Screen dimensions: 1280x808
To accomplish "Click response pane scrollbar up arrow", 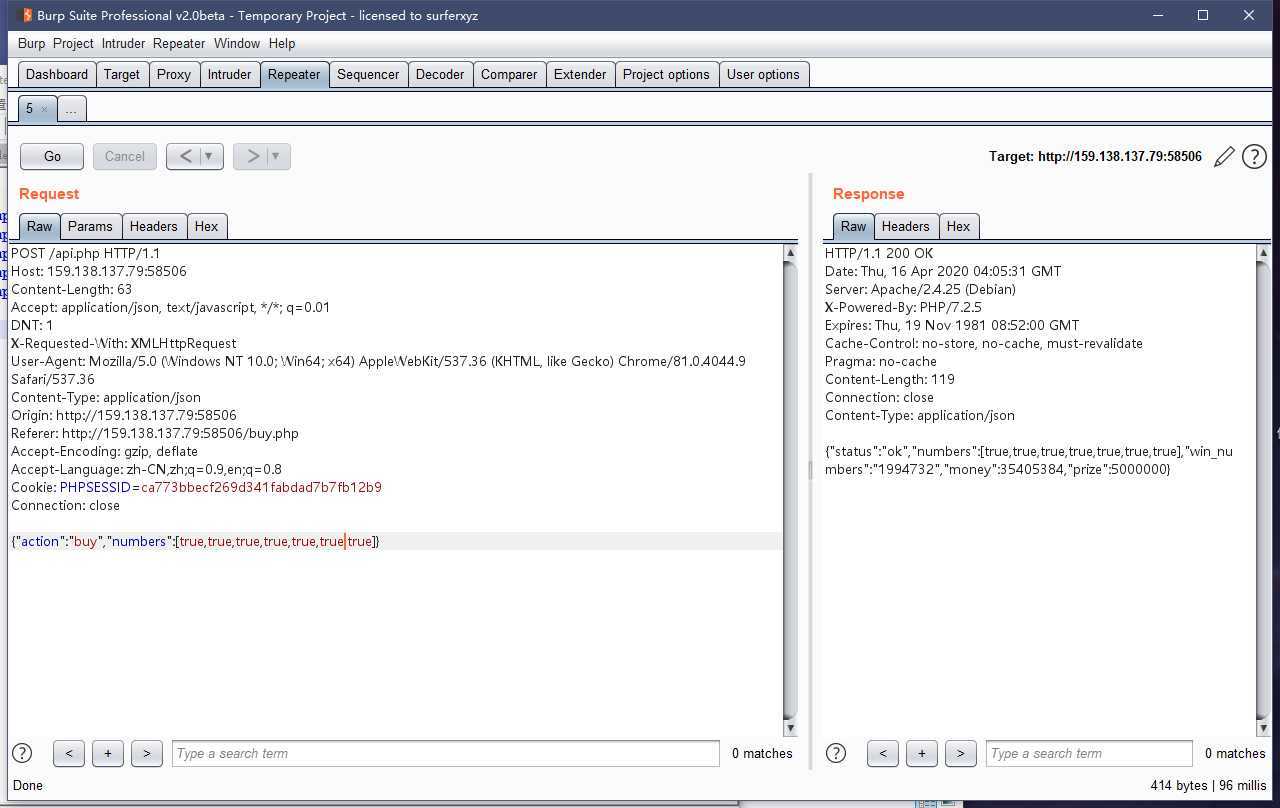I will [1263, 253].
